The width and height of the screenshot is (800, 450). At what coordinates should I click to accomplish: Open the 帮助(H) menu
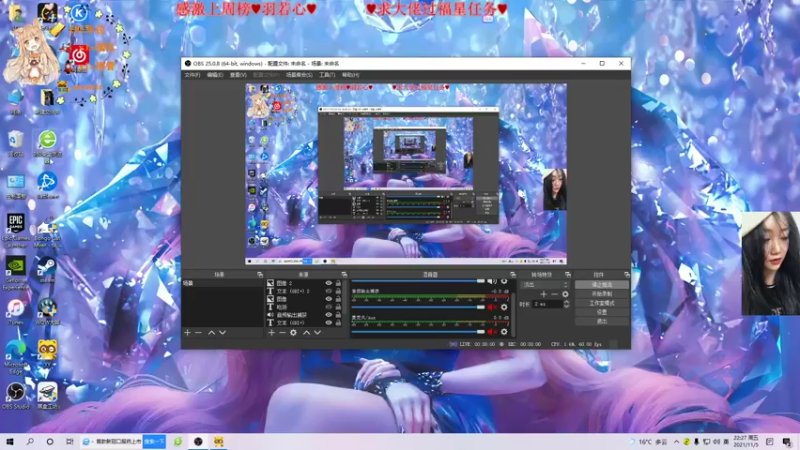351,75
